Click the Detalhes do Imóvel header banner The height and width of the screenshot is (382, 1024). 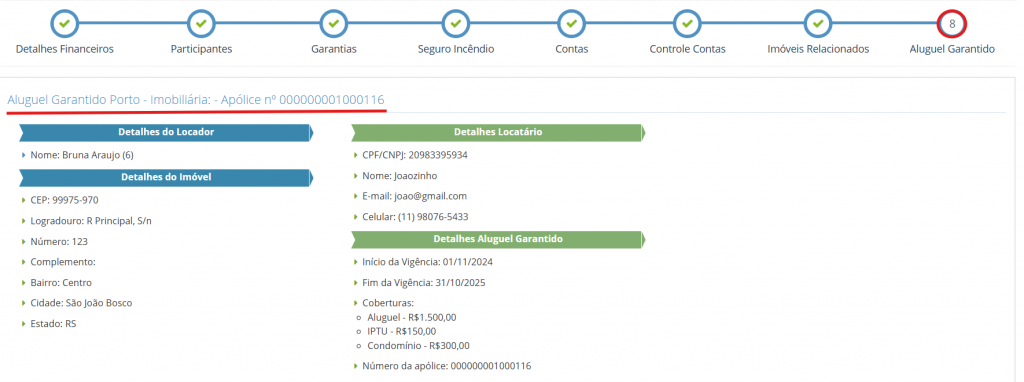(x=166, y=177)
